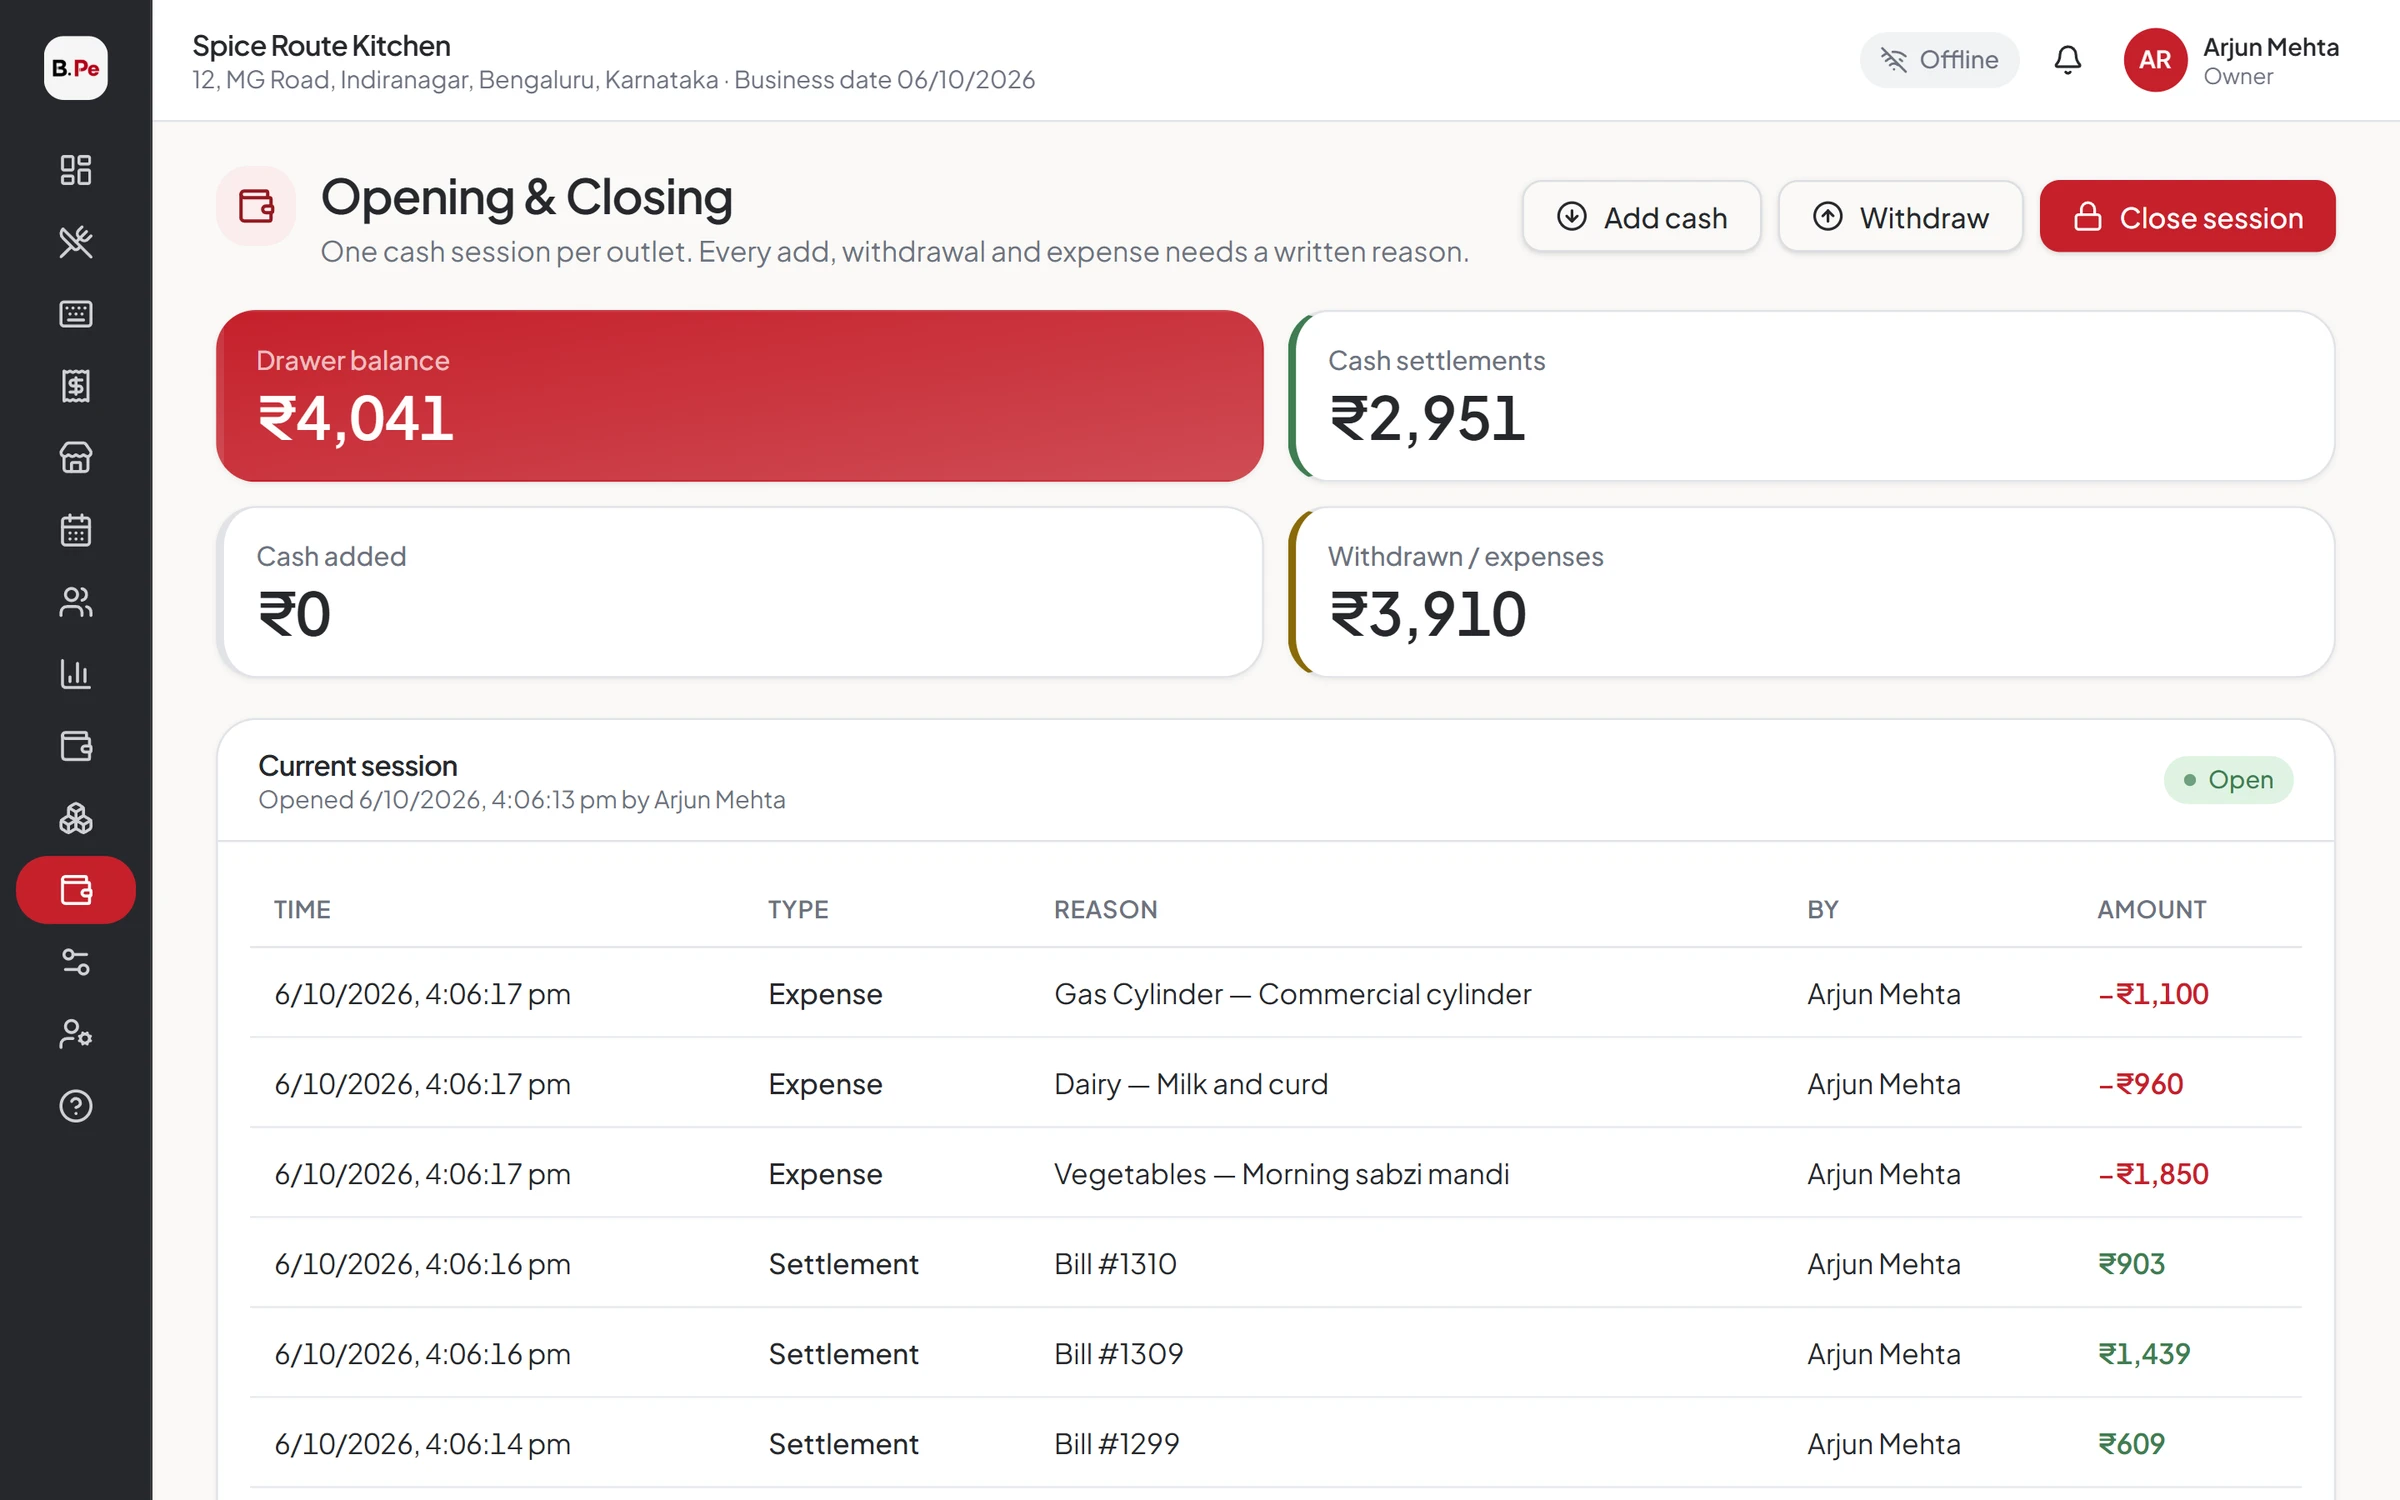Click the Drawer balance card
The width and height of the screenshot is (2400, 1500).
pos(740,396)
